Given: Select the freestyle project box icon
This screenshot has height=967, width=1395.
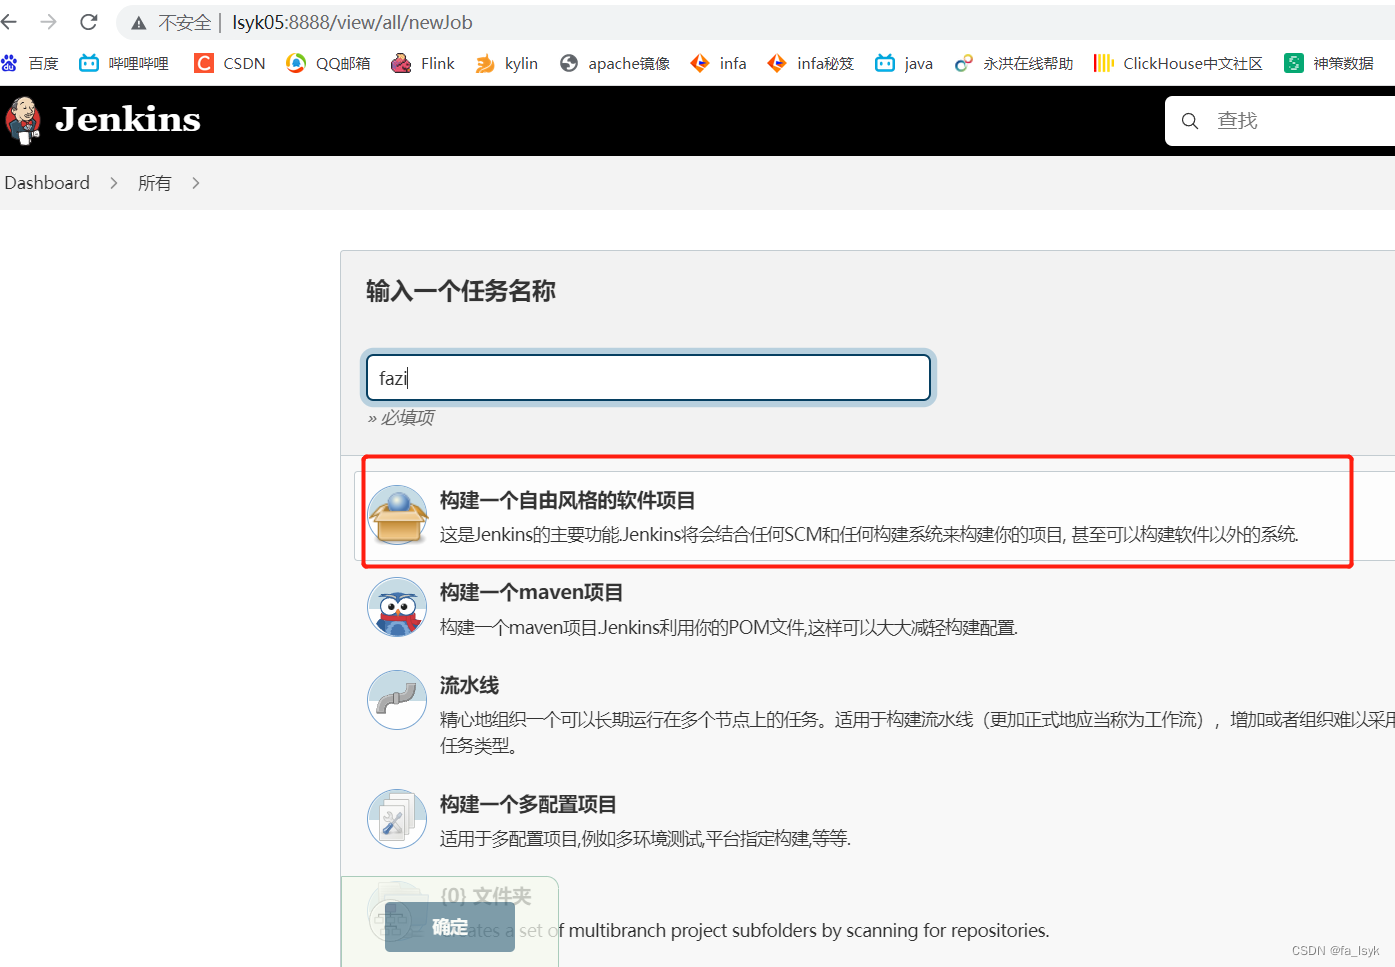Looking at the screenshot, I should 398,515.
